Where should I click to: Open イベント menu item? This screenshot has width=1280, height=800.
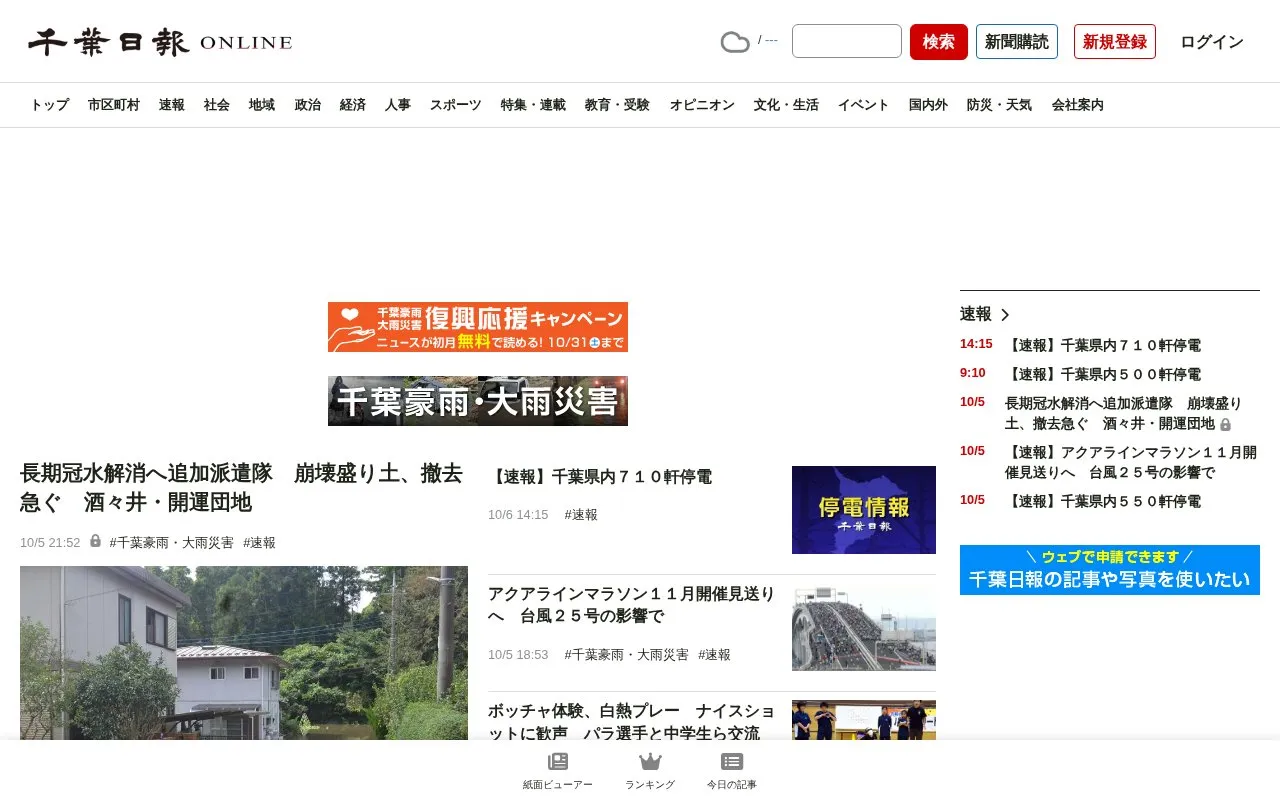pos(863,105)
